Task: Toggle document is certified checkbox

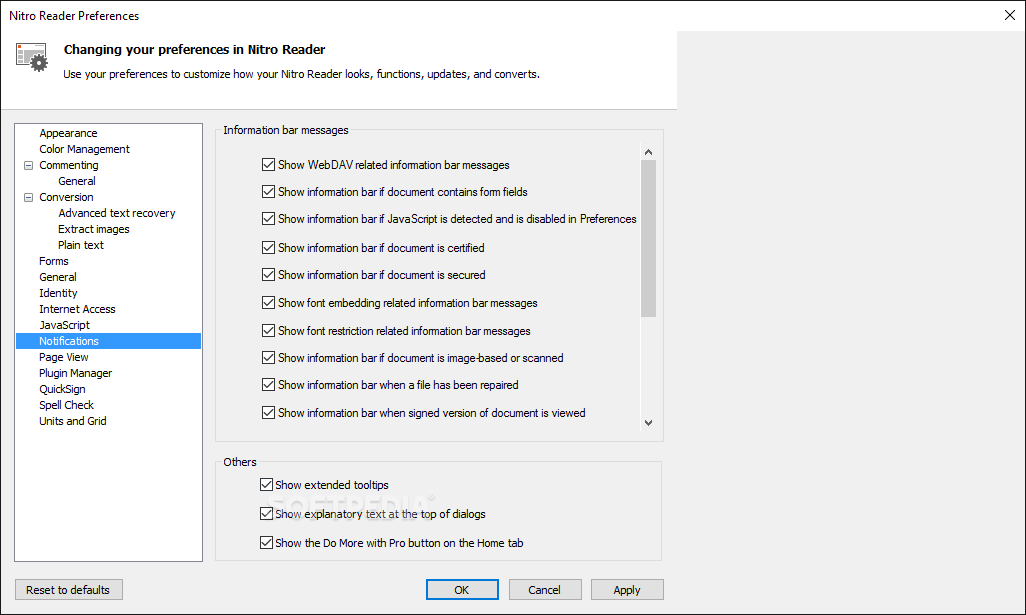Action: click(268, 248)
